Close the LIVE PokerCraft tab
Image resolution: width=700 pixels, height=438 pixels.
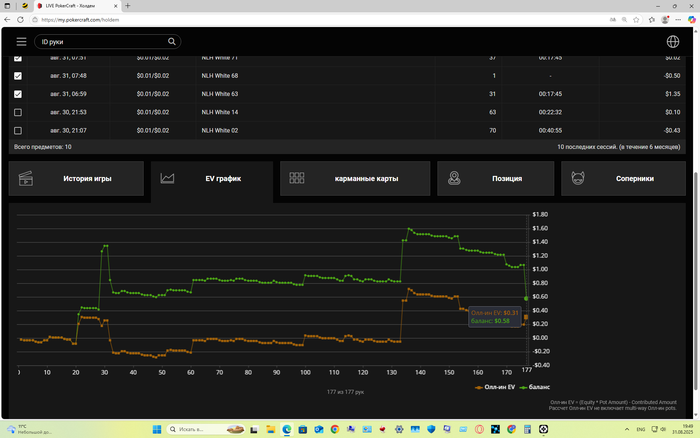point(116,6)
